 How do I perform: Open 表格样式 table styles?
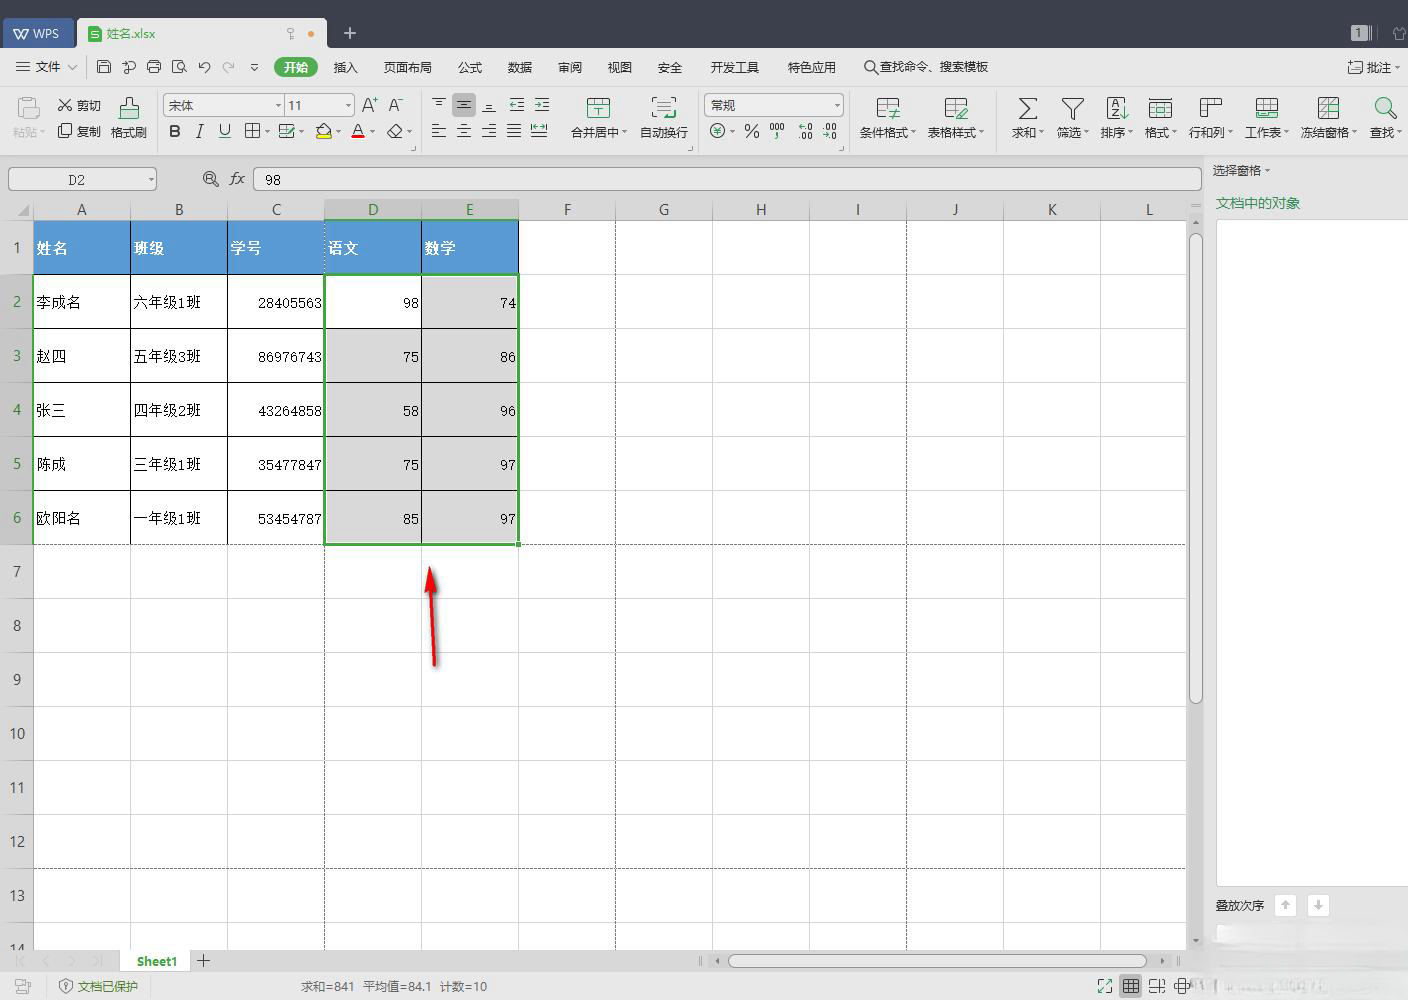pyautogui.click(x=955, y=117)
